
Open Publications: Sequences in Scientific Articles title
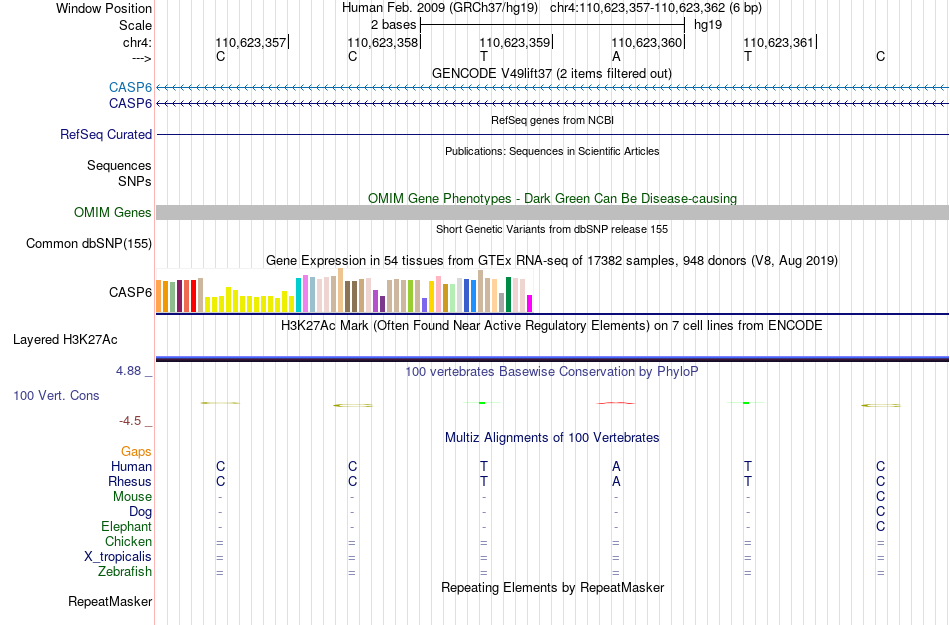(552, 151)
